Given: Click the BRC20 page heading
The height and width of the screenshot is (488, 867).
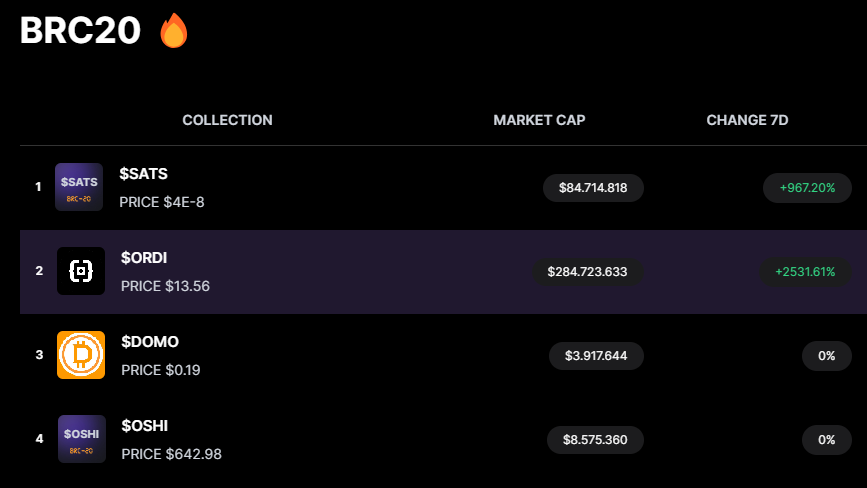Looking at the screenshot, I should point(81,30).
